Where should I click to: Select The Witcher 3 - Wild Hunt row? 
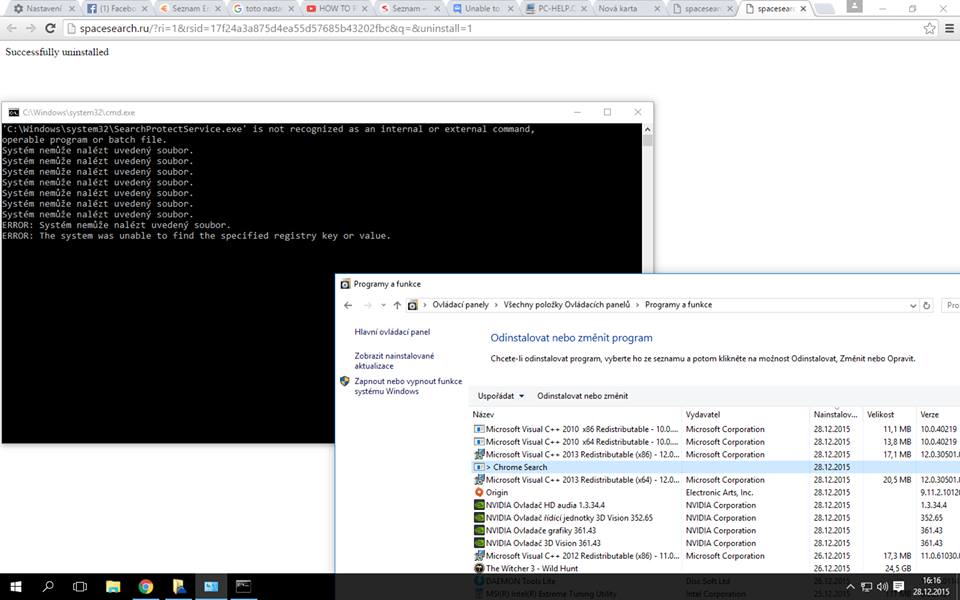pos(714,568)
